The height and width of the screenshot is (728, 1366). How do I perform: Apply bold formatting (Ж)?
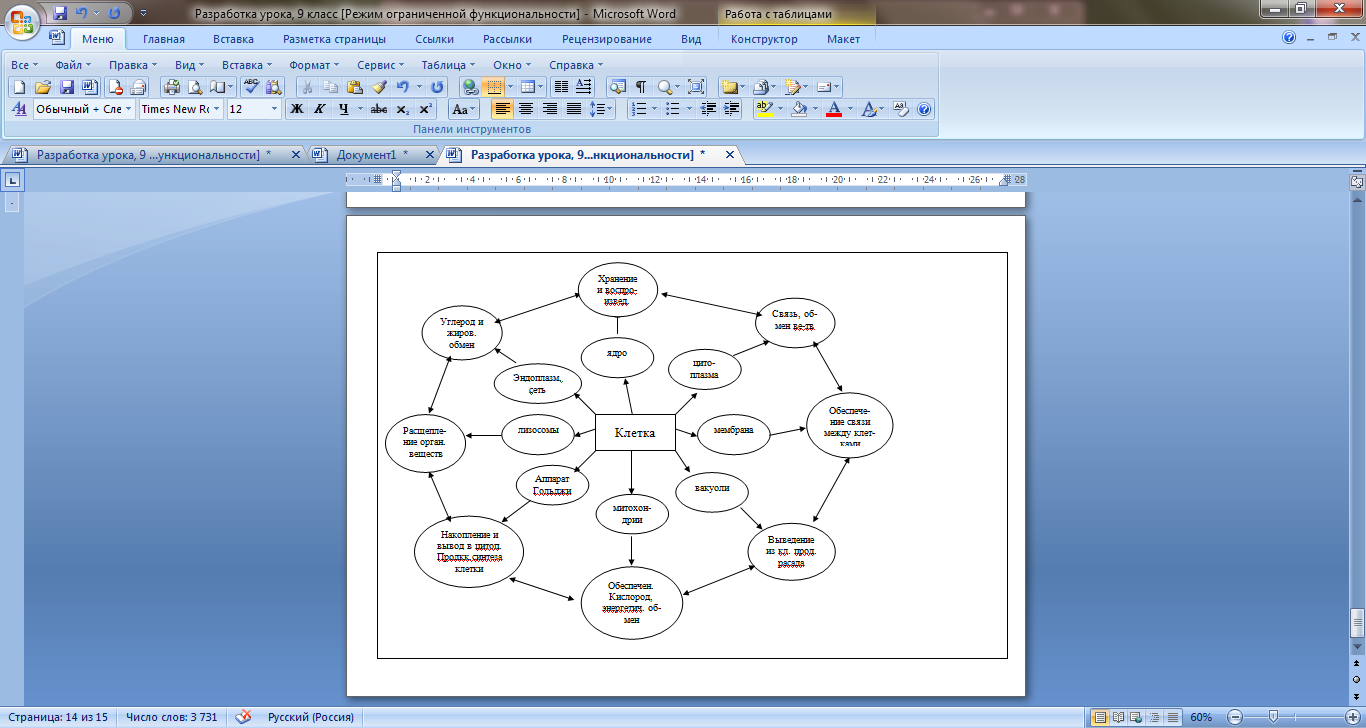coord(297,109)
